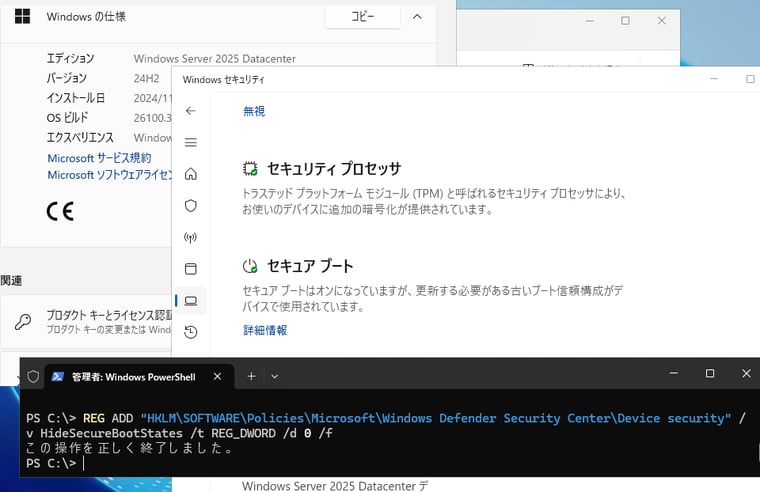Close the PowerShell window
This screenshot has height=492, width=760.
click(746, 373)
